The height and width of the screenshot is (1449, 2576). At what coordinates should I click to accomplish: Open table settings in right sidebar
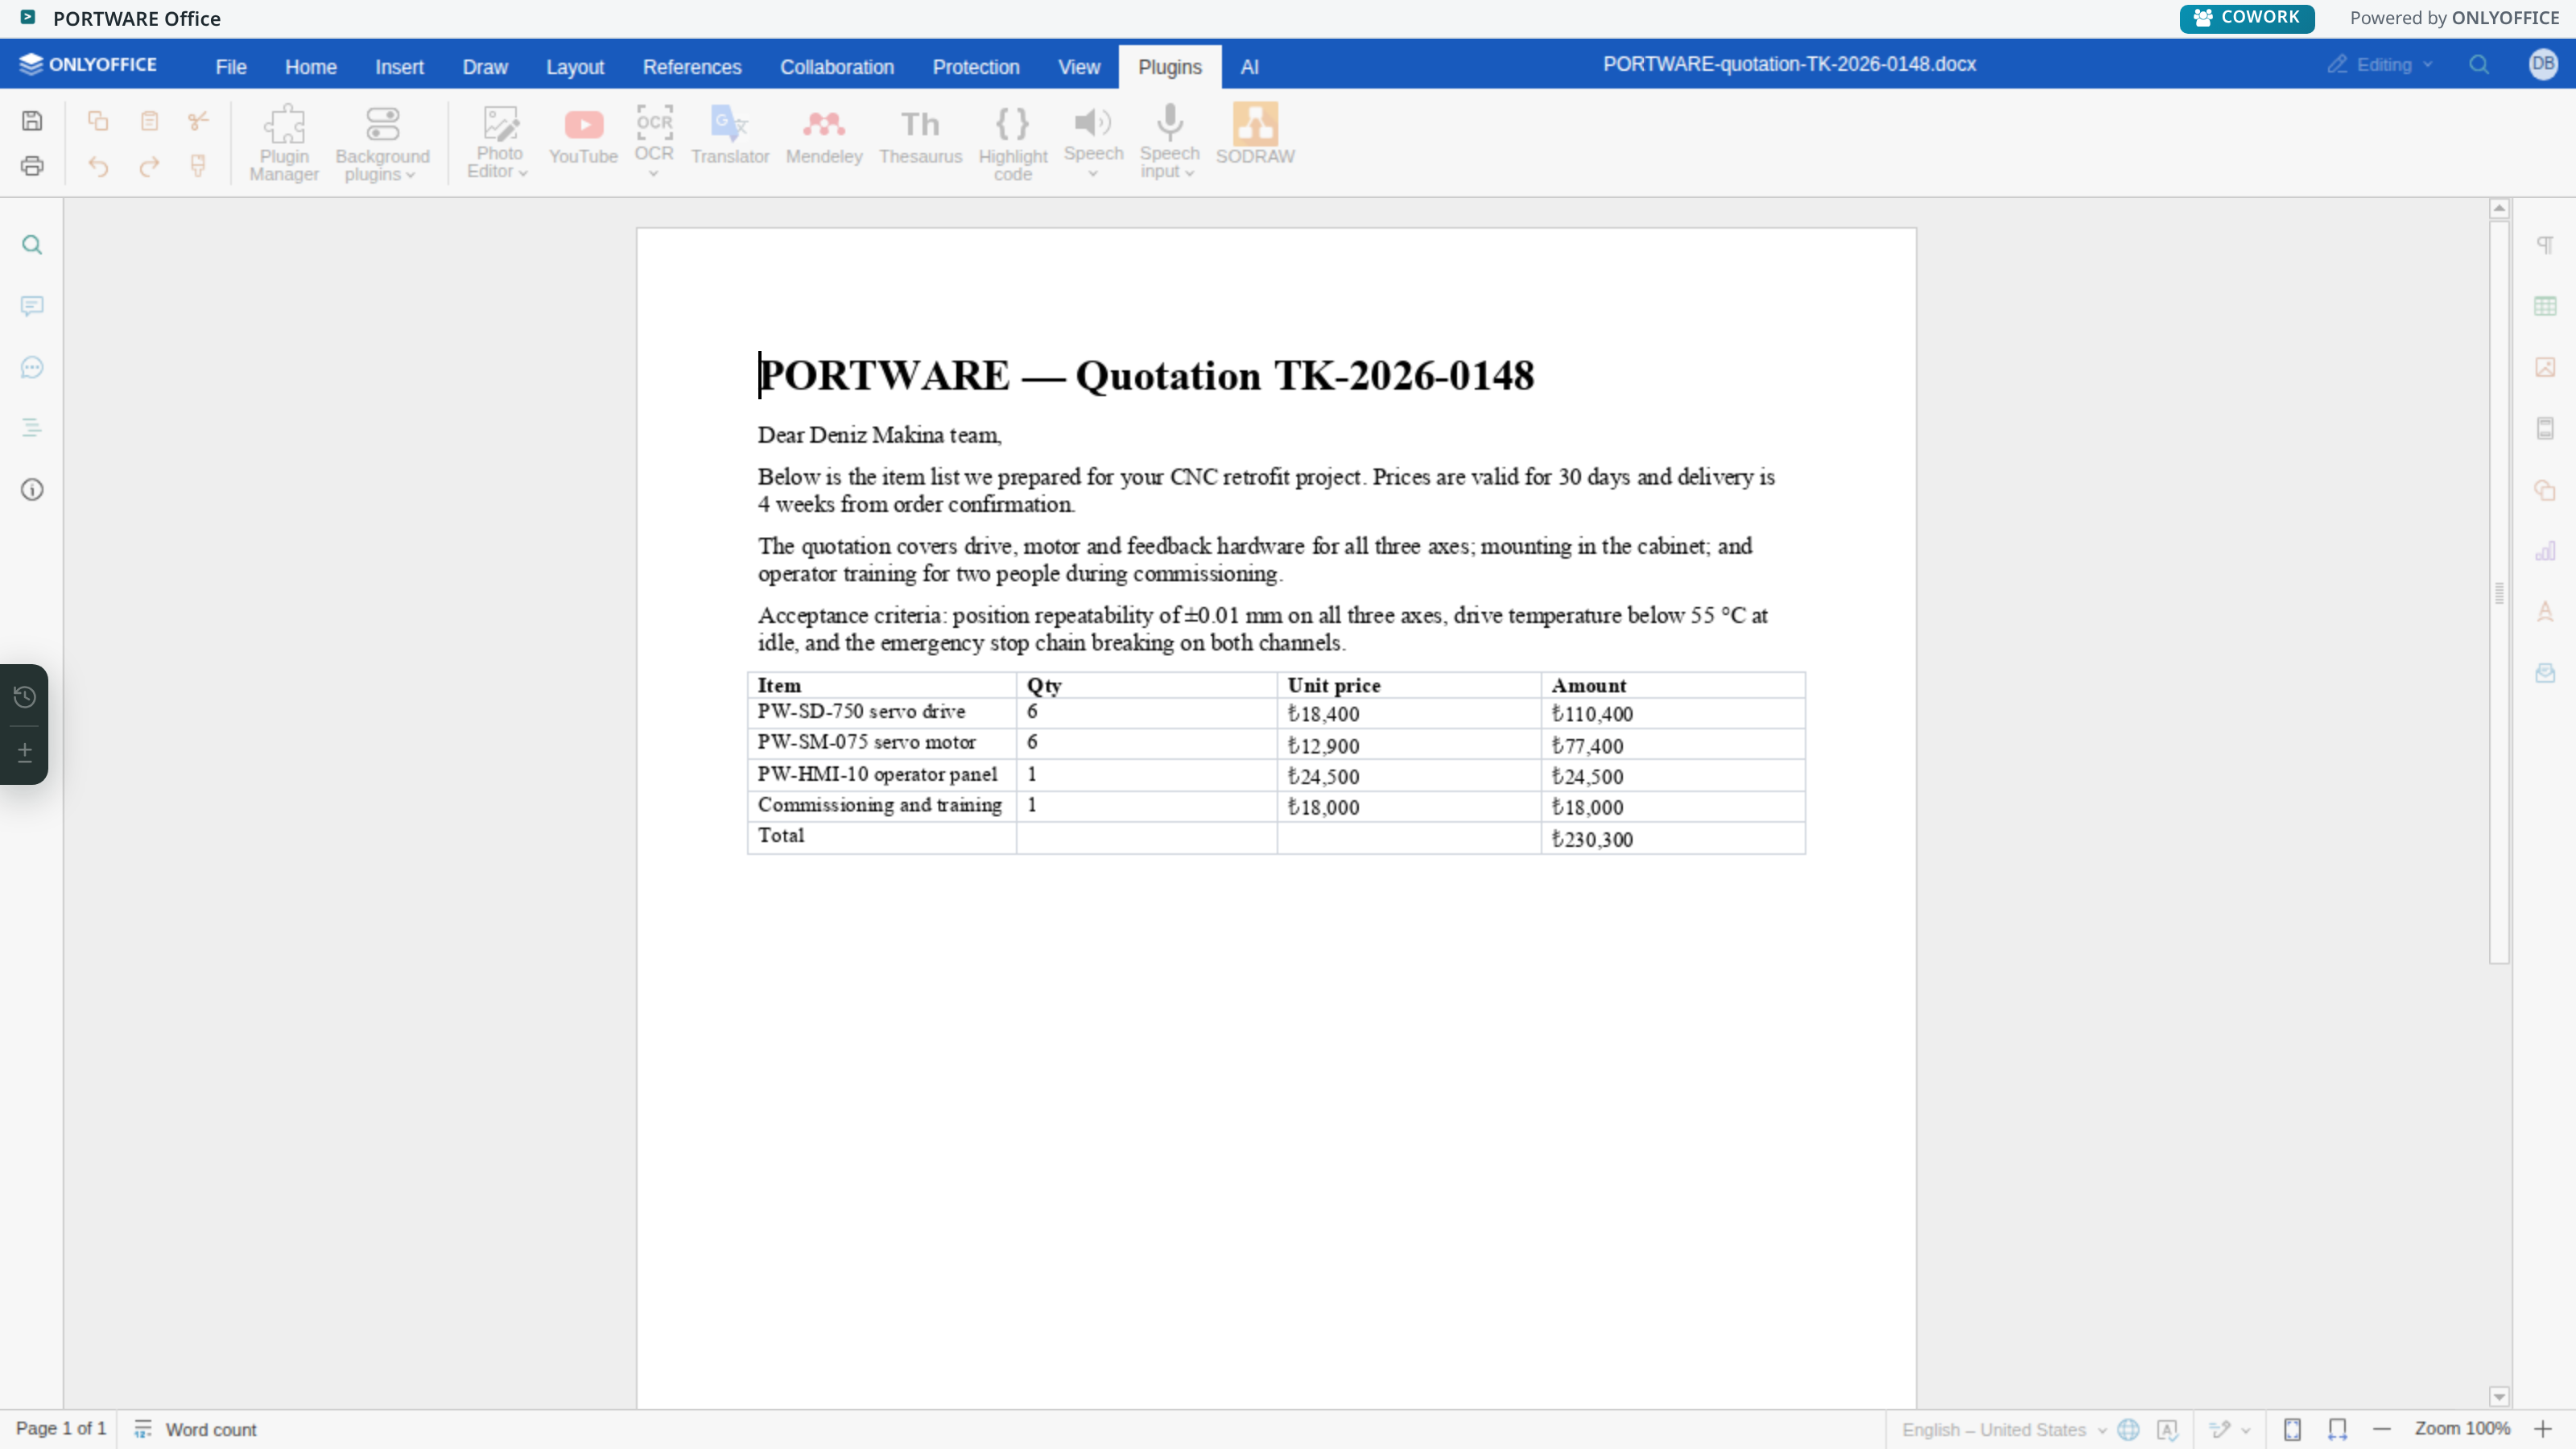(x=2545, y=306)
